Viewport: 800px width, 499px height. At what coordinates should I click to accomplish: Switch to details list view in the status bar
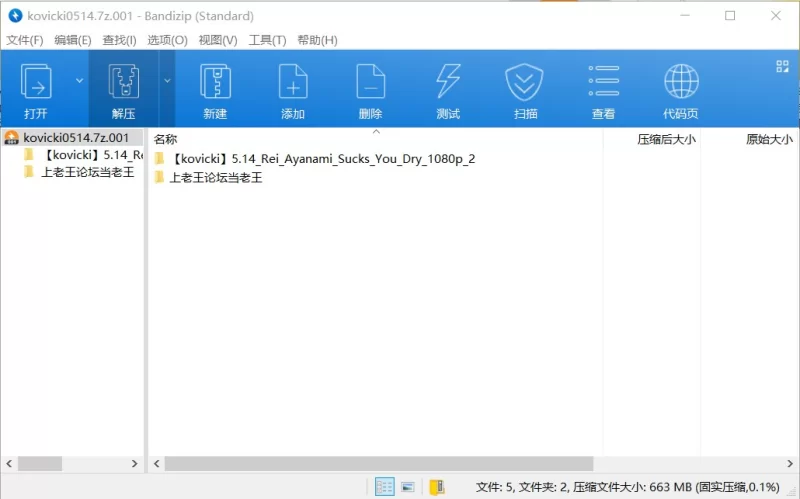tap(384, 487)
